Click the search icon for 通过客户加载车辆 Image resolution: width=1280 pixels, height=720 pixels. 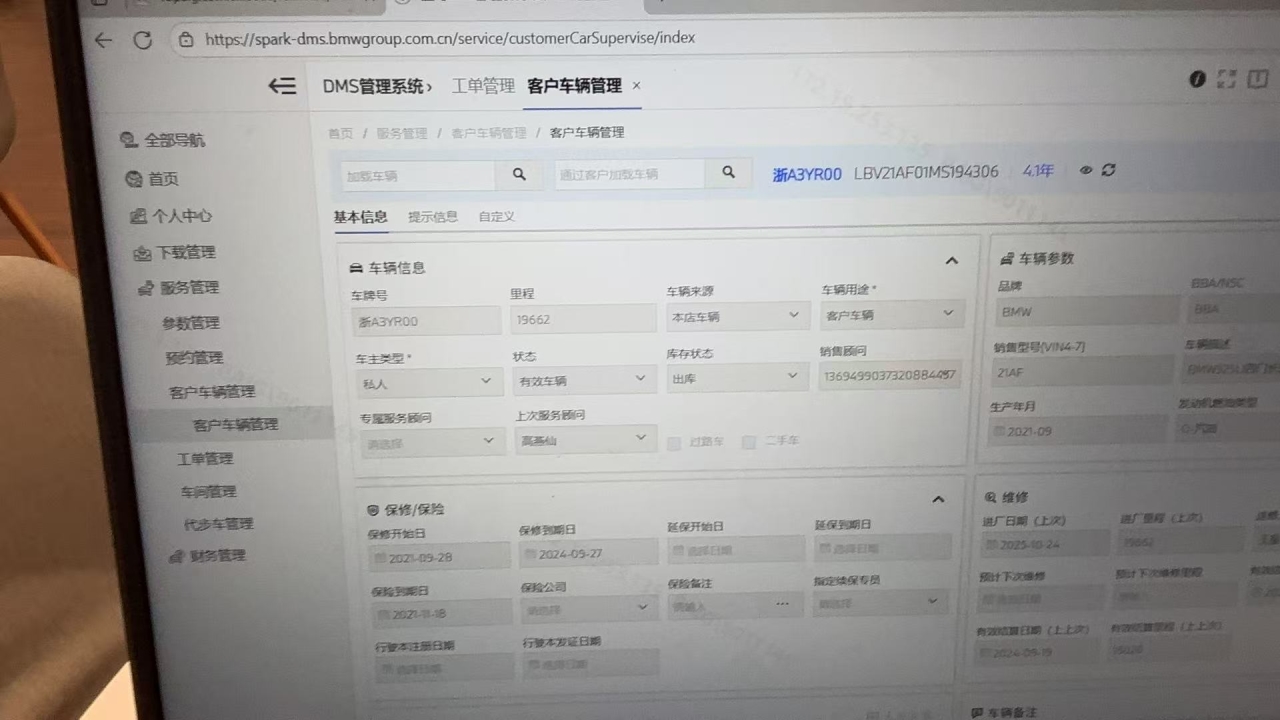pyautogui.click(x=729, y=172)
